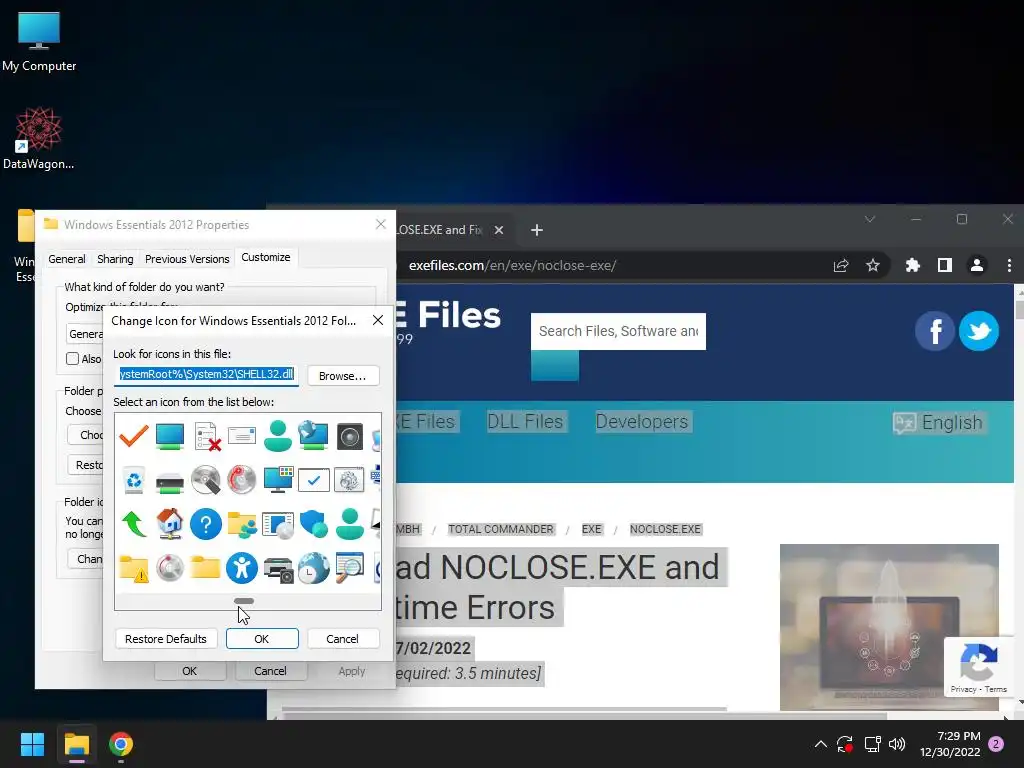Image resolution: width=1024 pixels, height=768 pixels.
Task: Open the volume control tray icon
Action: tap(898, 744)
